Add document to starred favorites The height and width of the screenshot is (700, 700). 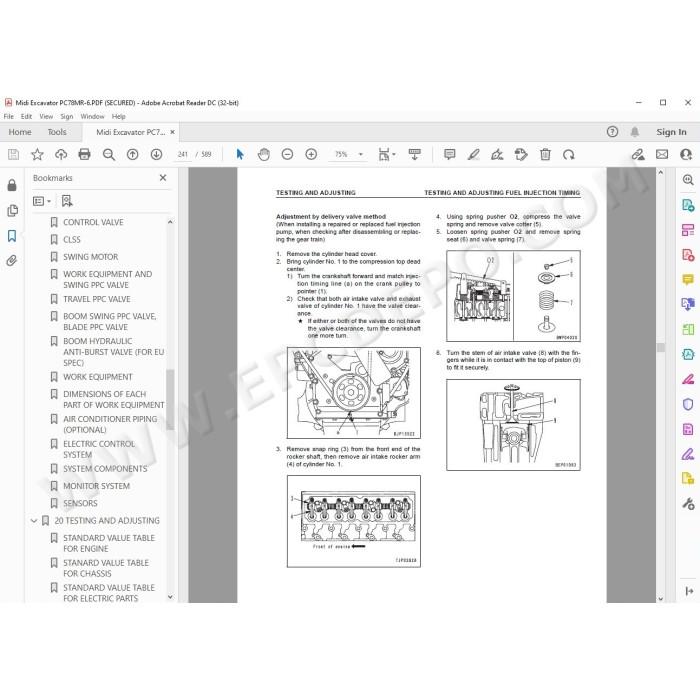tap(37, 154)
